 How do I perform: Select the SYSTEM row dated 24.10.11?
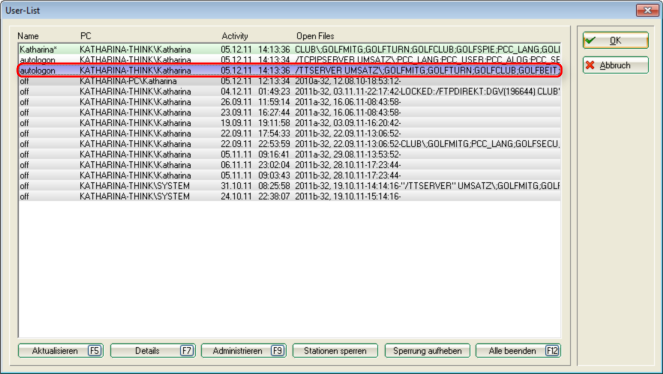[x=290, y=197]
